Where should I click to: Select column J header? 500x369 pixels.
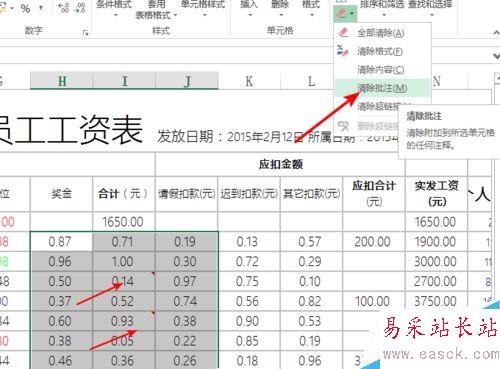(x=187, y=80)
